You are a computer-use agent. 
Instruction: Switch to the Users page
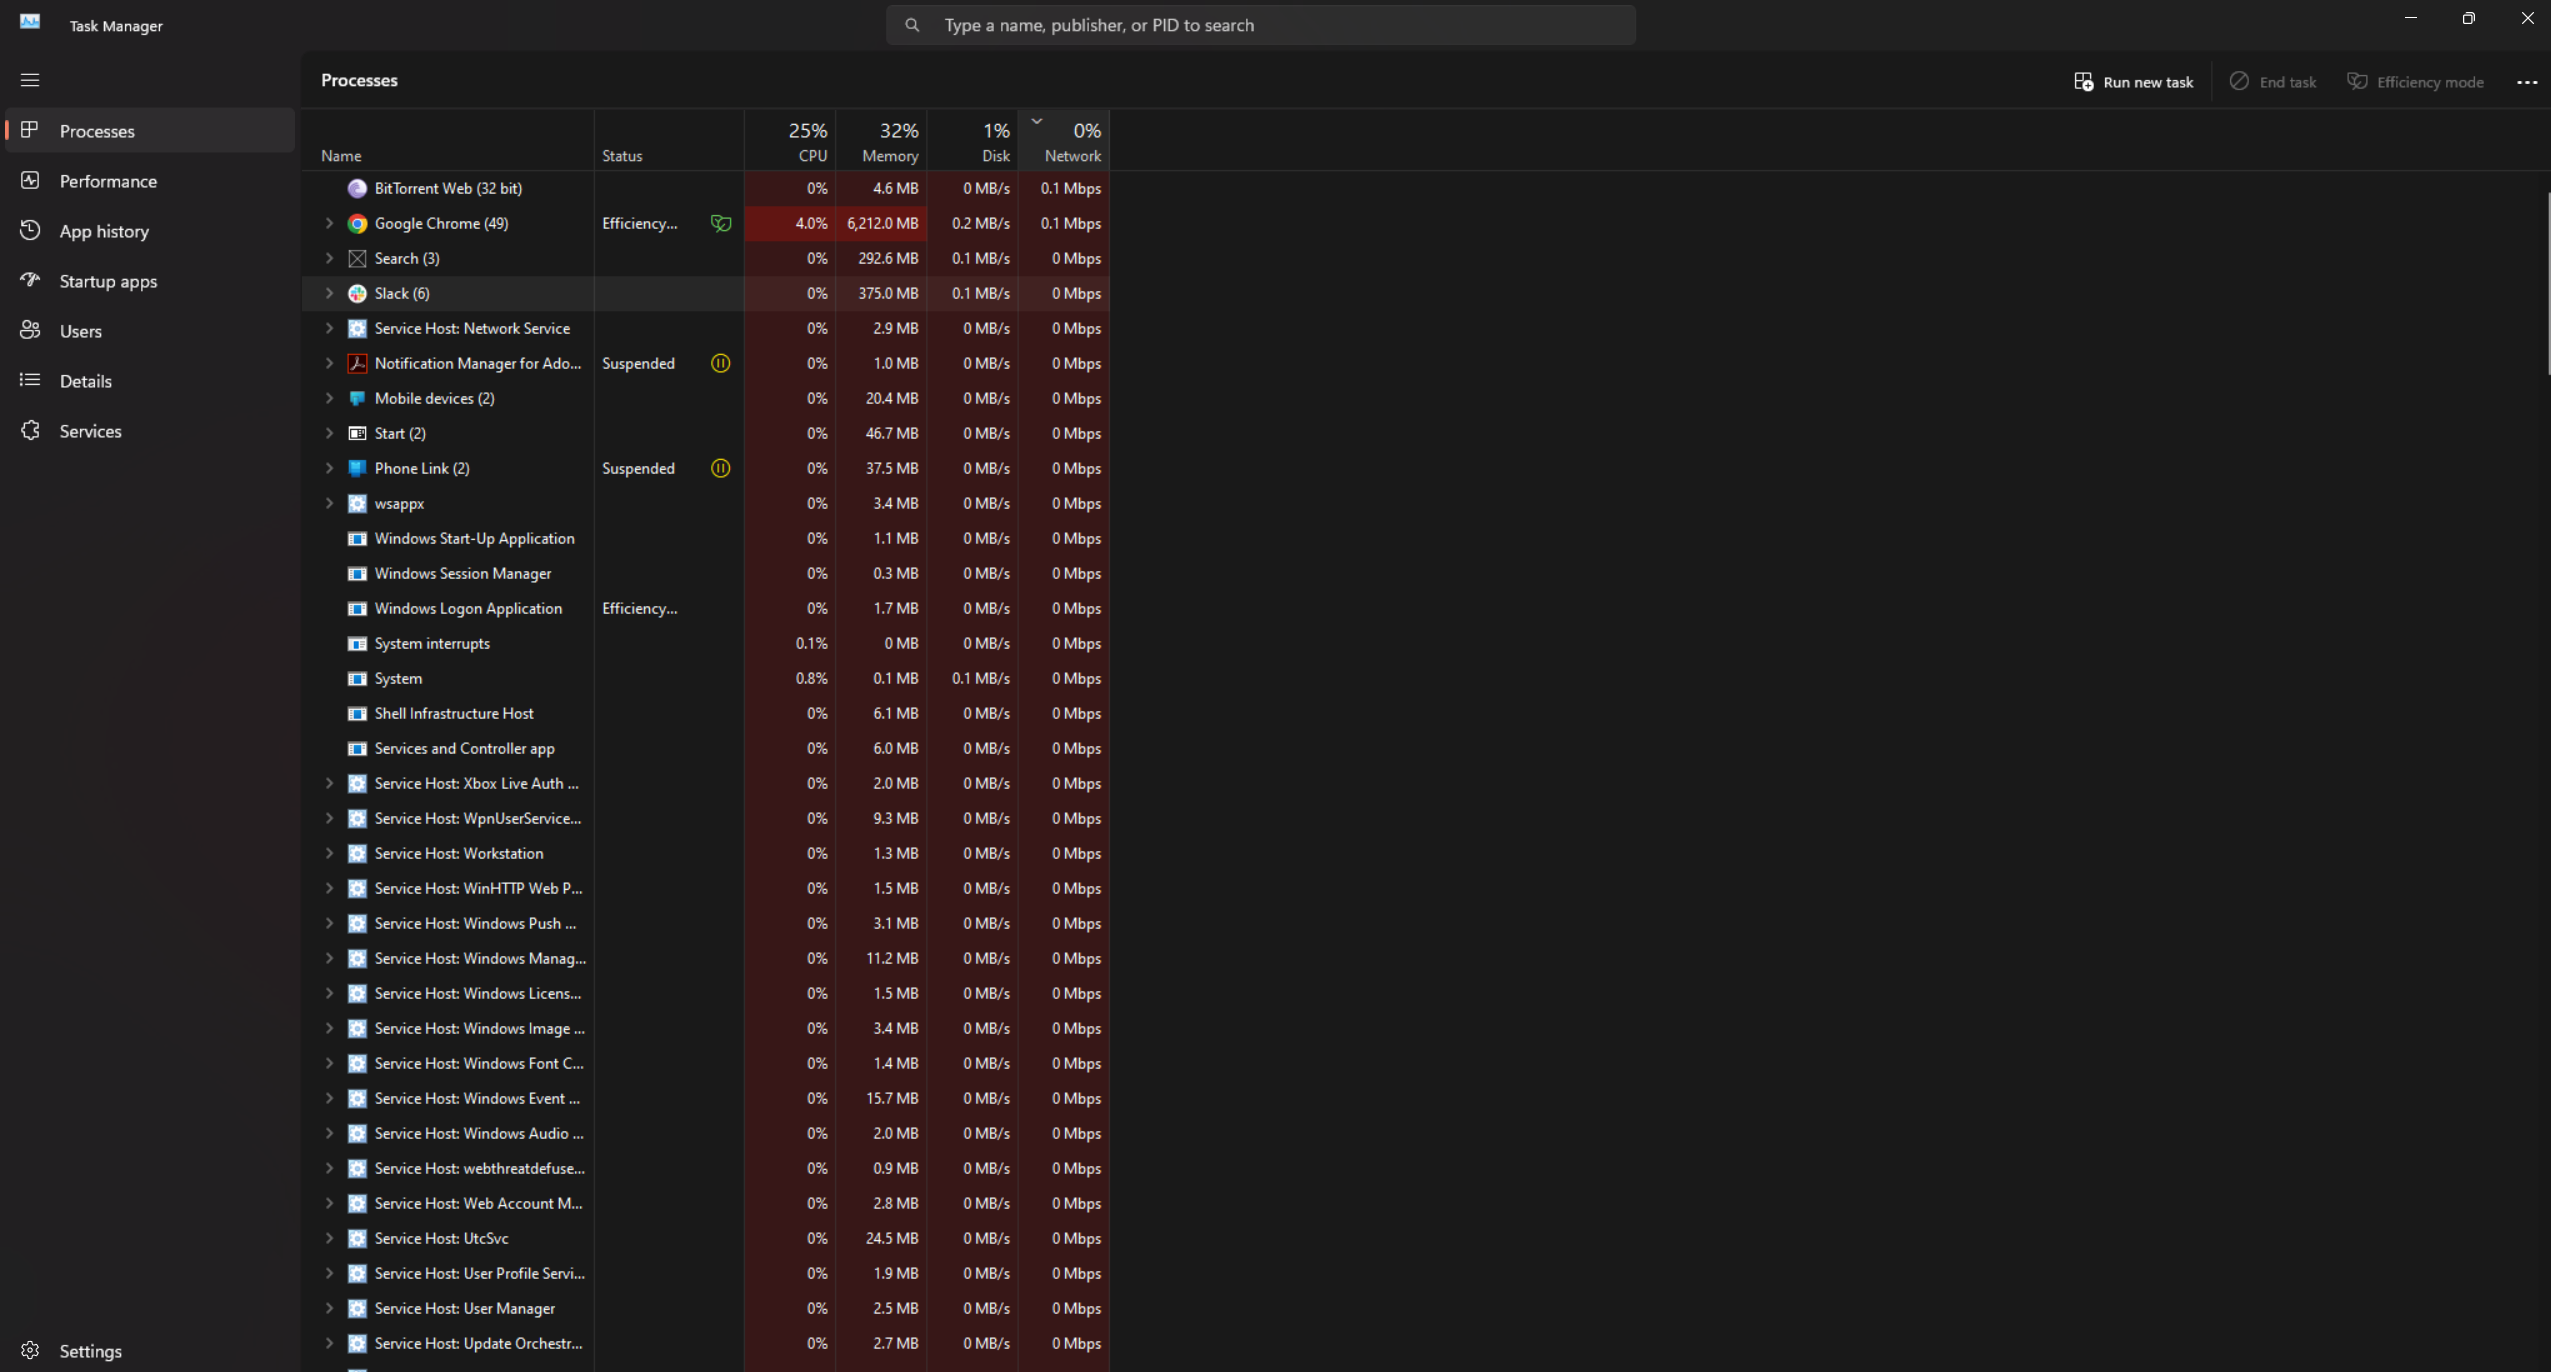[150, 331]
